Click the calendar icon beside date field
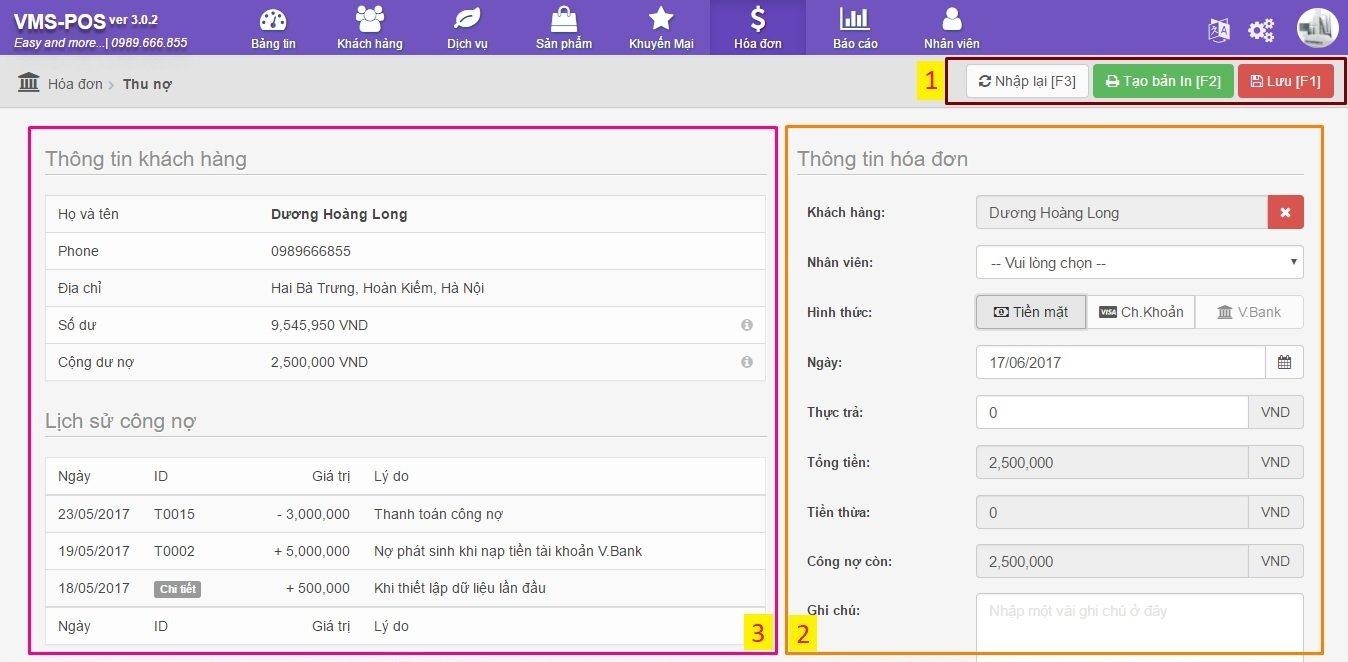The height and width of the screenshot is (662, 1348). point(1285,362)
